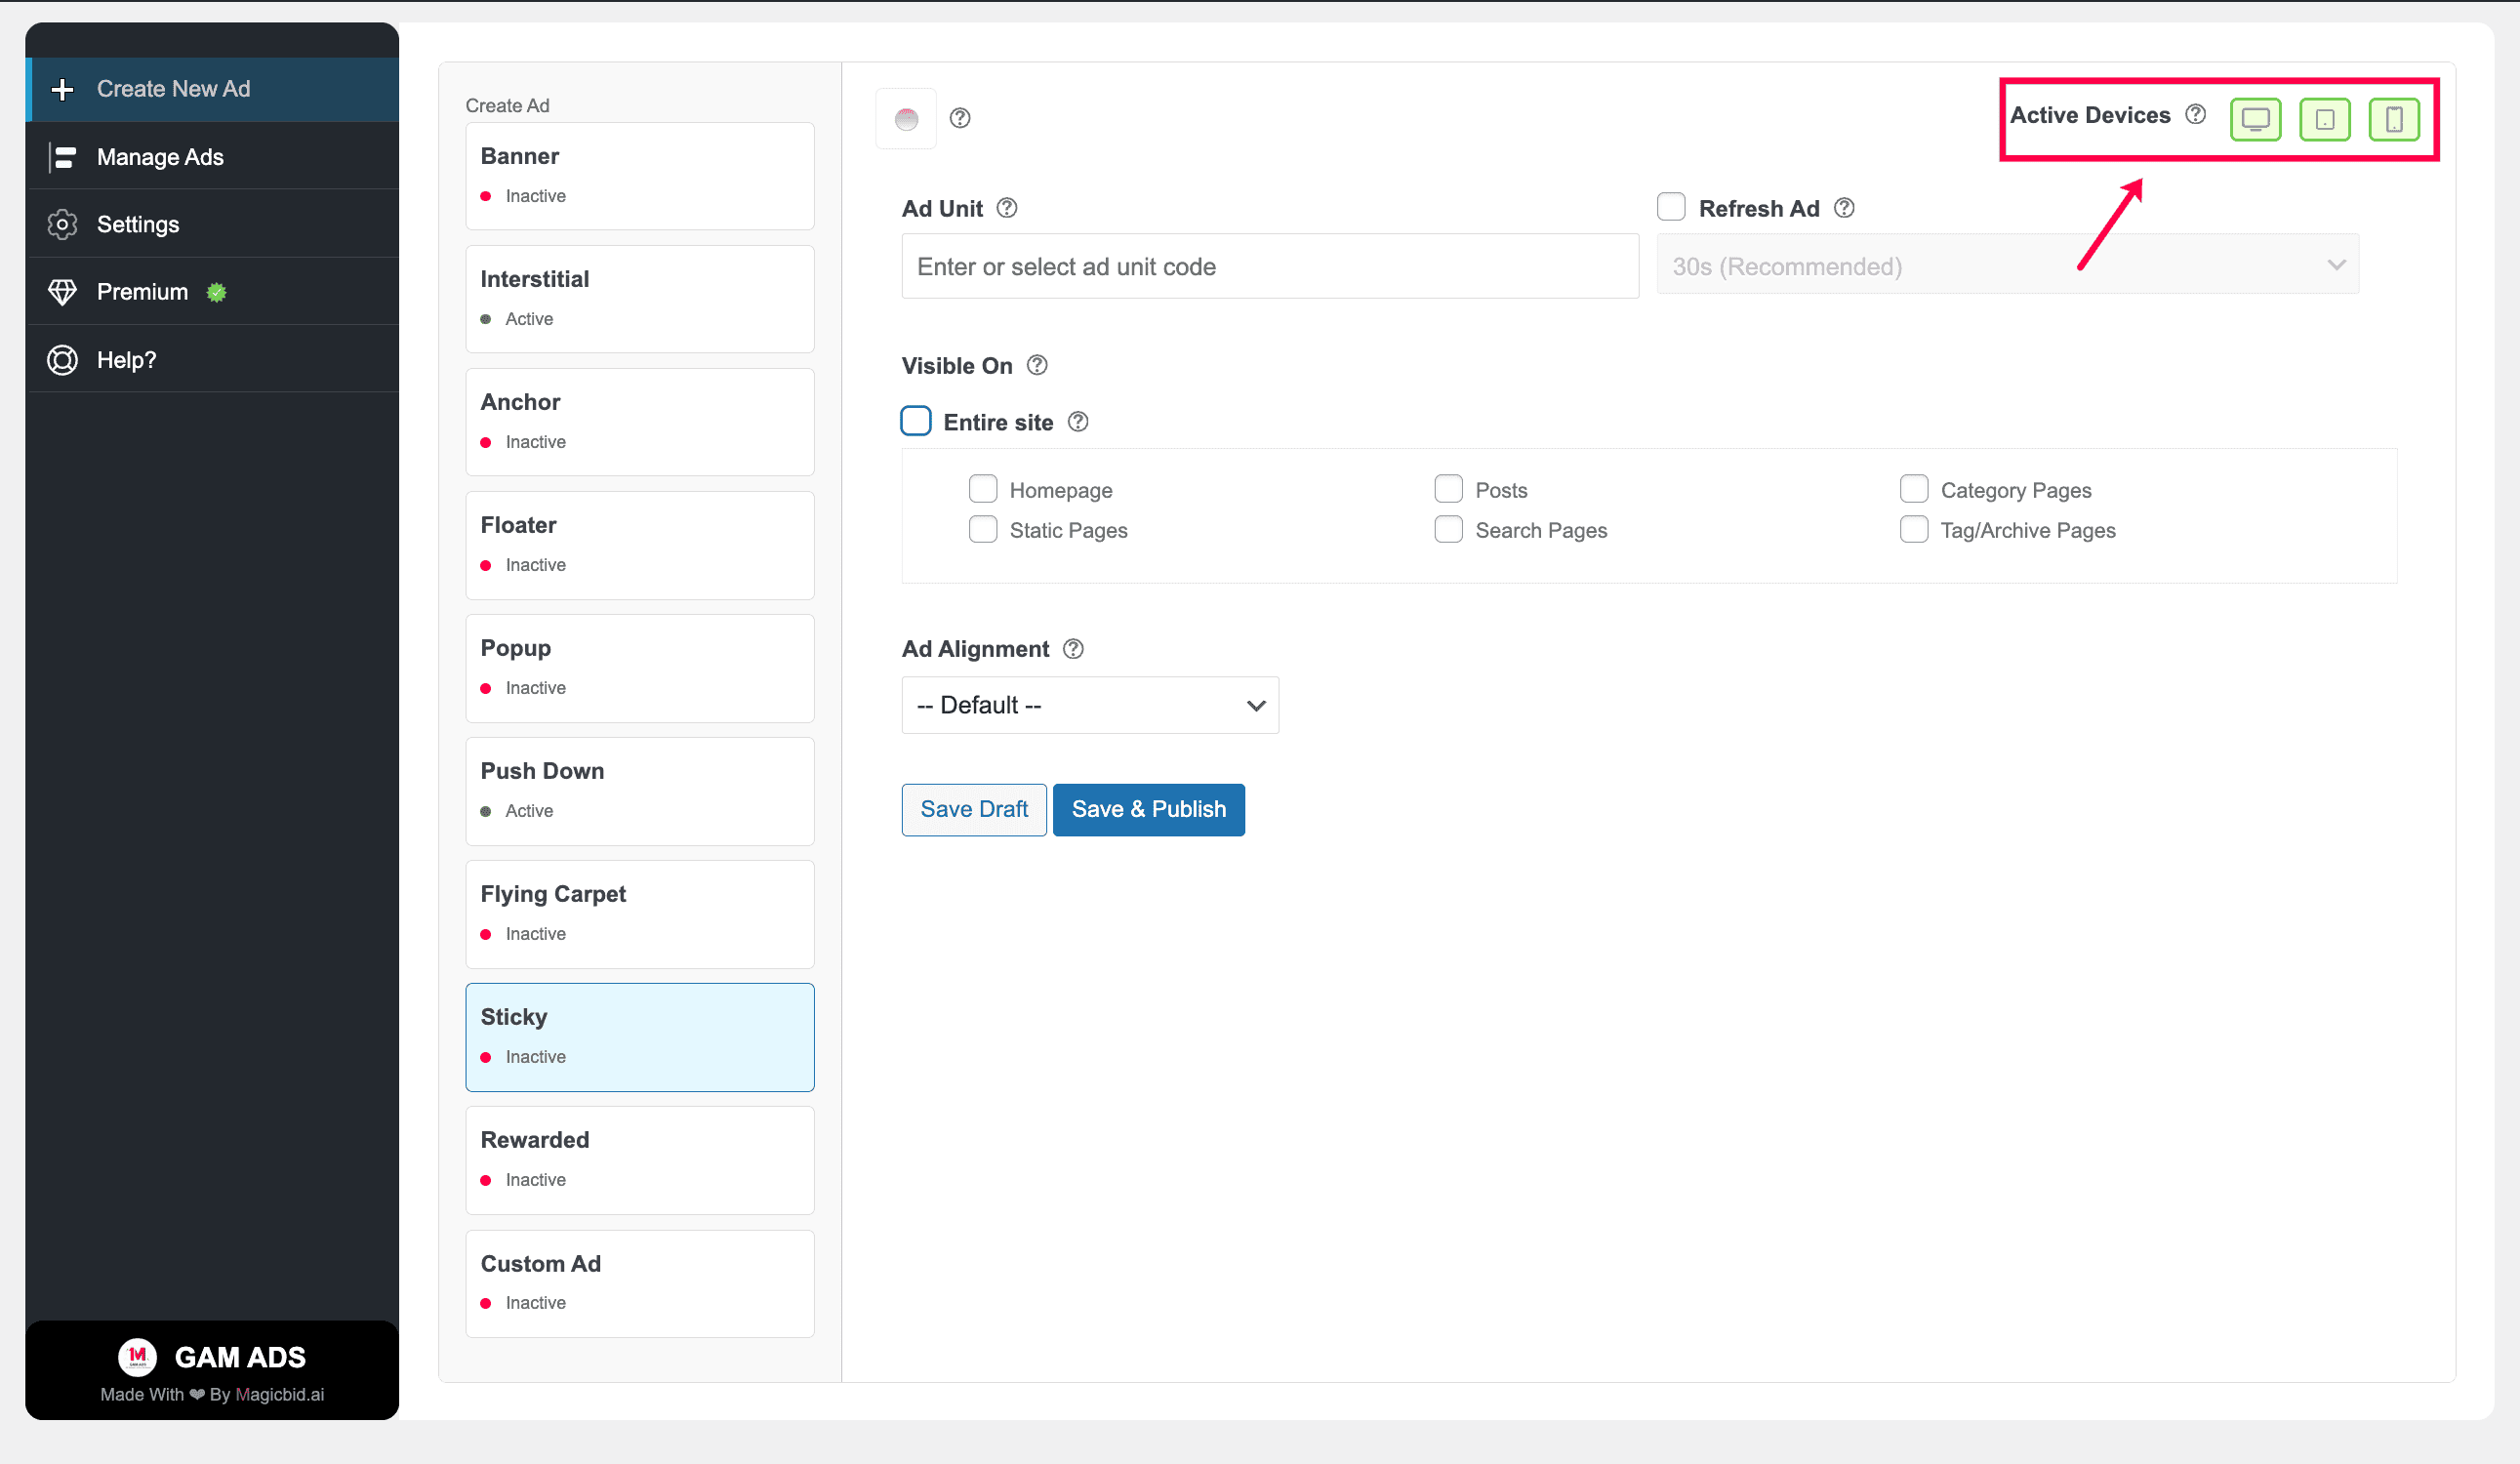Open the Visible On help icon
2520x1464 pixels.
pos(1037,365)
